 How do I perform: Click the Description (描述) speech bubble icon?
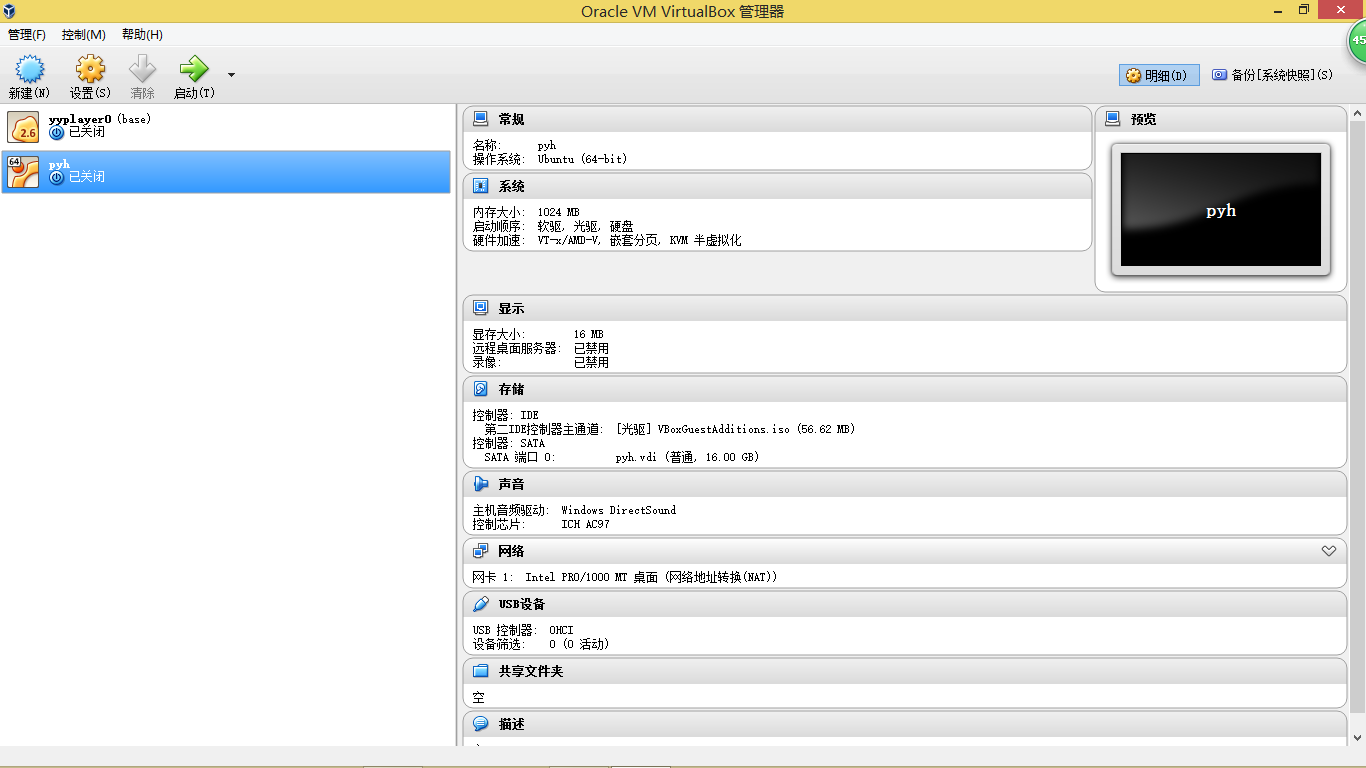pos(481,724)
